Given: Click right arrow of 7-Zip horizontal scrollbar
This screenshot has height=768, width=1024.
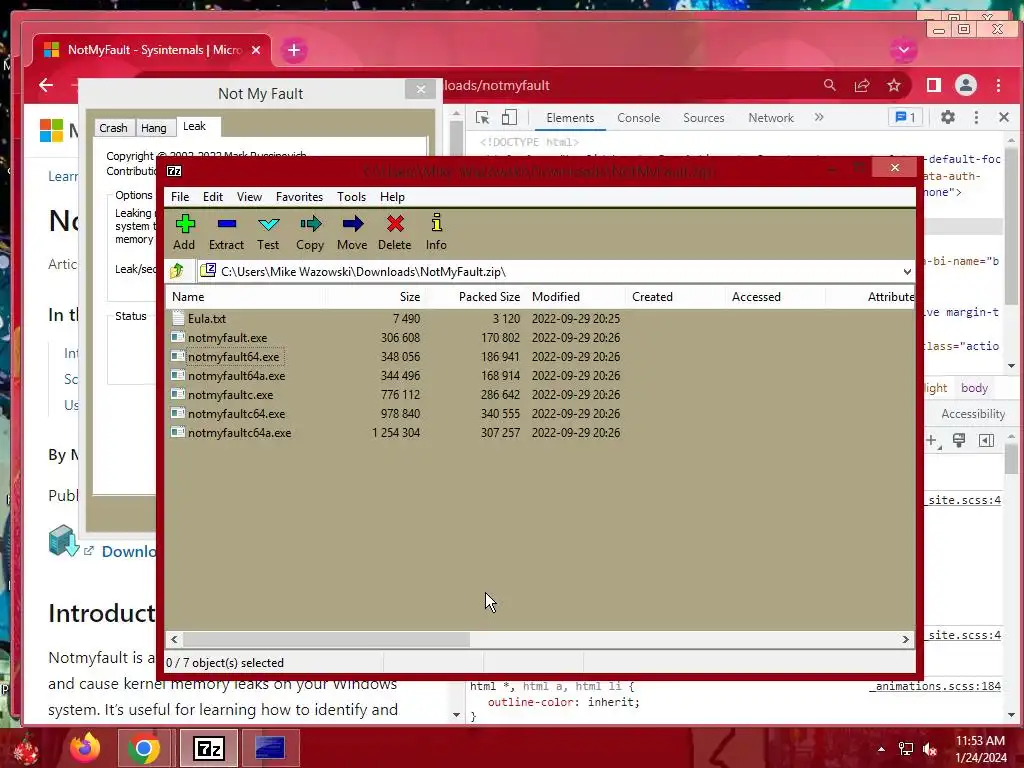Looking at the screenshot, I should (906, 639).
